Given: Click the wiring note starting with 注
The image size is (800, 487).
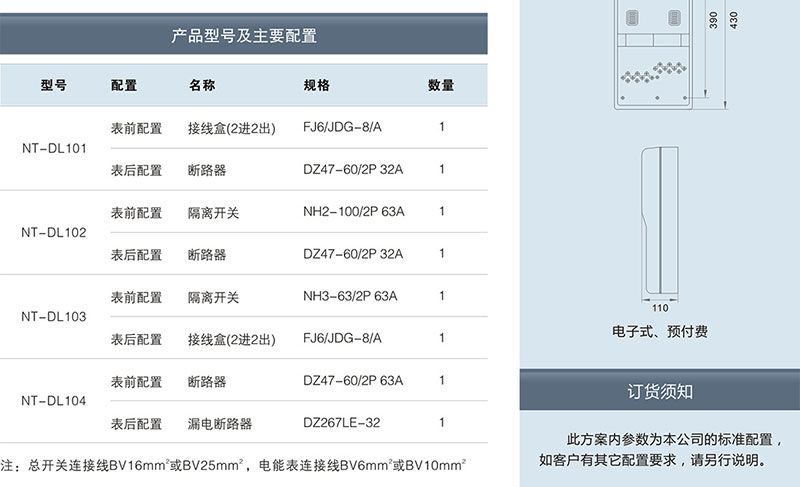Looking at the screenshot, I should pos(236,465).
